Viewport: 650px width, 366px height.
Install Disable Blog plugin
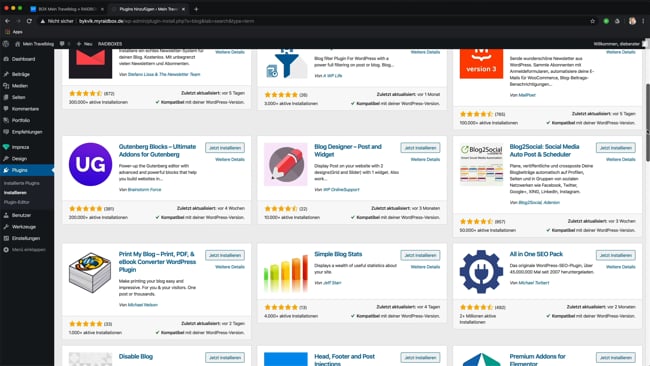pyautogui.click(x=225, y=358)
